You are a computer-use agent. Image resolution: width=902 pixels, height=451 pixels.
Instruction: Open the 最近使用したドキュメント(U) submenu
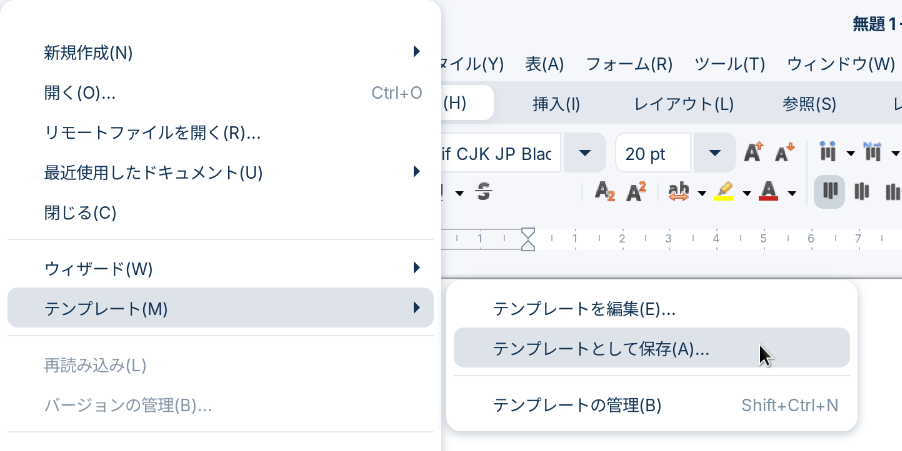pos(220,172)
